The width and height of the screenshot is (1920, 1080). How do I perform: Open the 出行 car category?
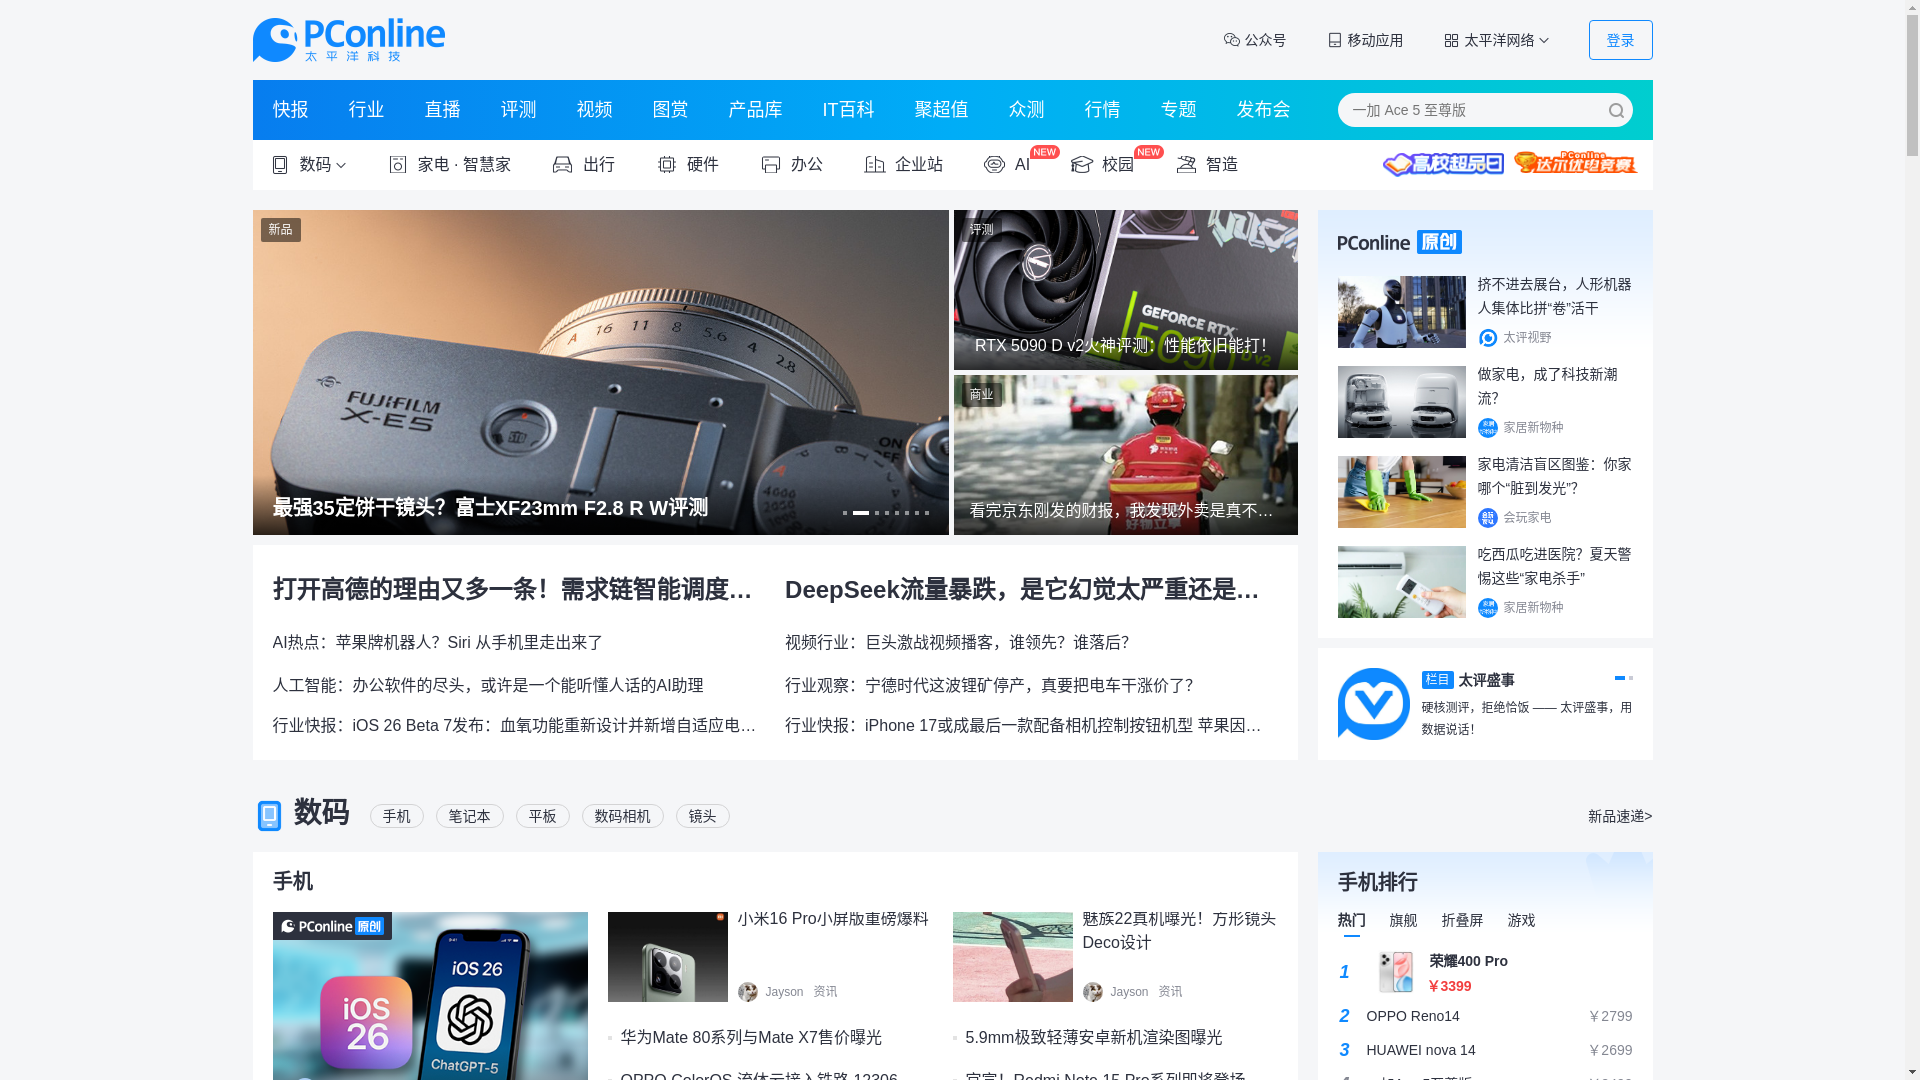(x=584, y=165)
